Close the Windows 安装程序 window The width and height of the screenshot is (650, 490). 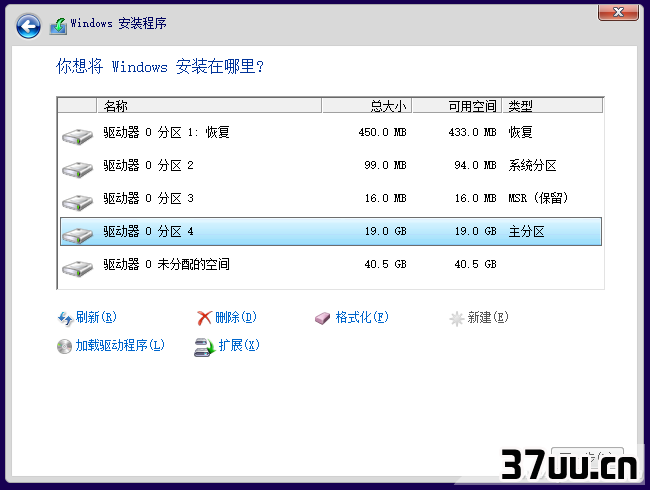pyautogui.click(x=618, y=12)
